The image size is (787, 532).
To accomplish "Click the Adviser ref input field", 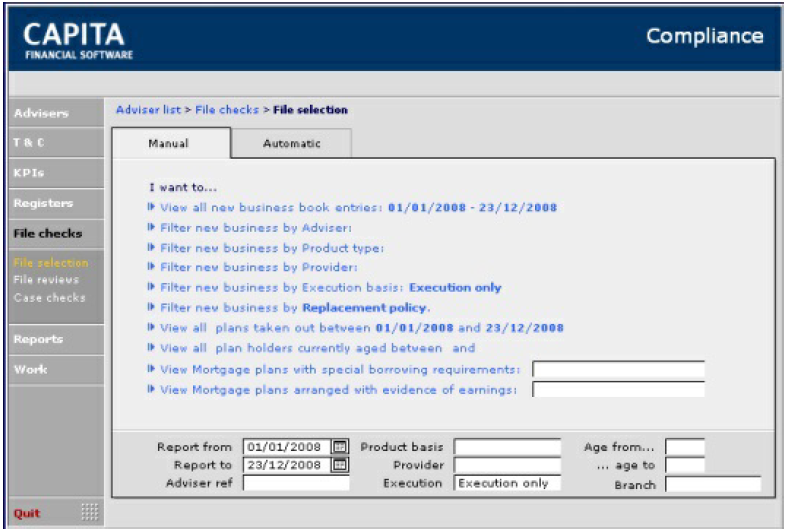I will pos(296,483).
